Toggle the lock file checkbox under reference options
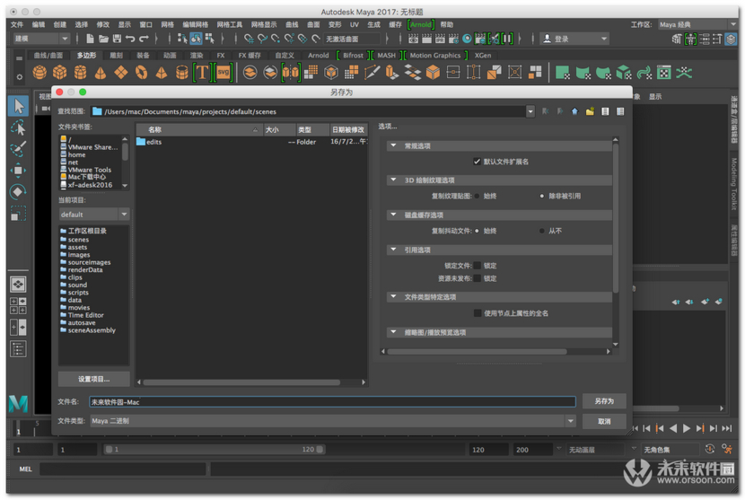 click(x=477, y=266)
